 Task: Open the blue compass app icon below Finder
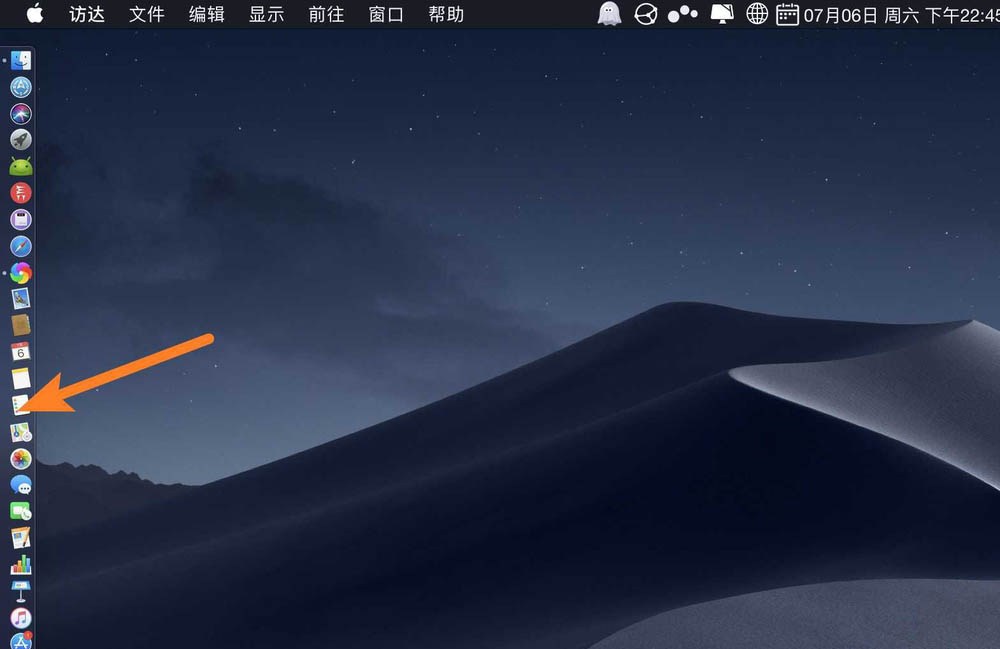coord(21,87)
